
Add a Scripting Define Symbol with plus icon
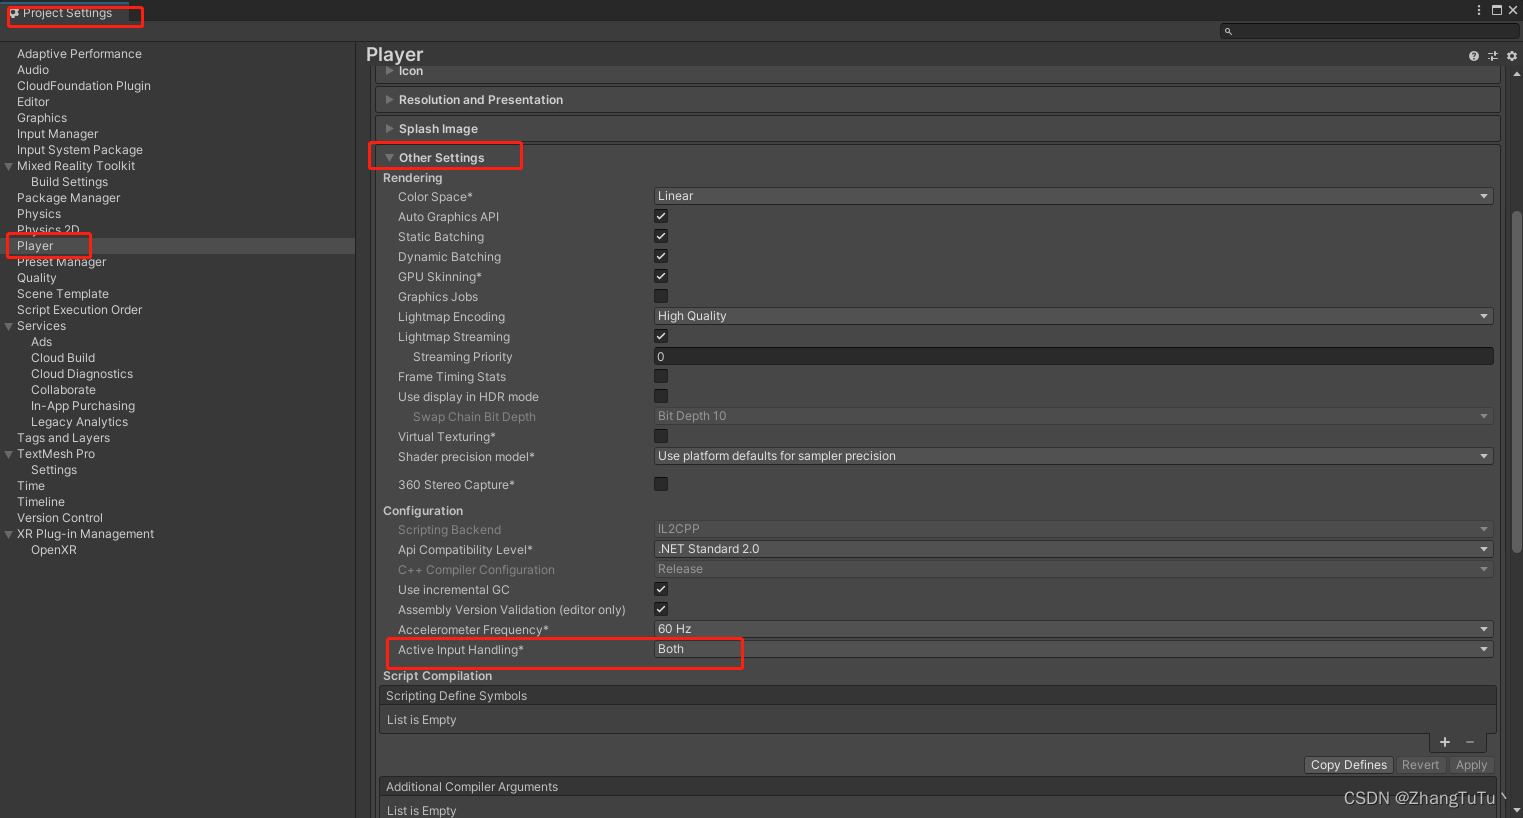(1444, 742)
